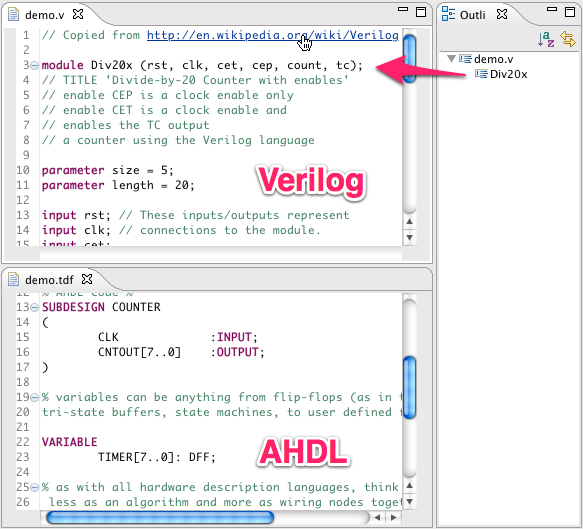The width and height of the screenshot is (583, 529).
Task: Click comment 'a counter using the Verilog language'
Action: tap(178, 140)
